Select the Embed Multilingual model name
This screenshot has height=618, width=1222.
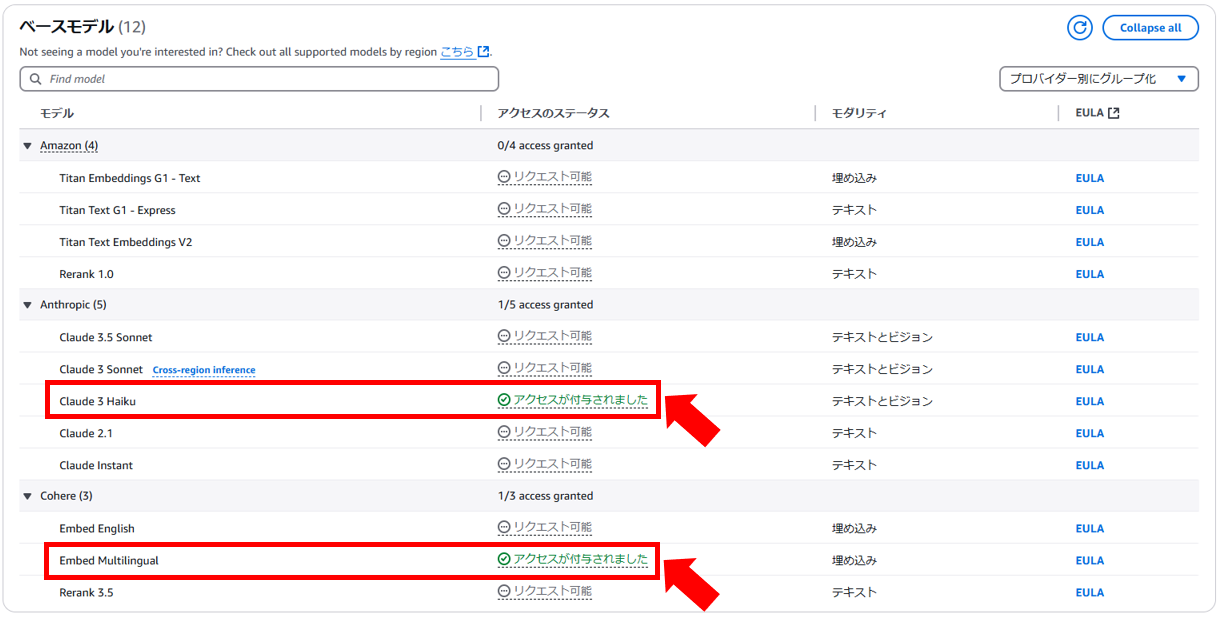point(109,560)
